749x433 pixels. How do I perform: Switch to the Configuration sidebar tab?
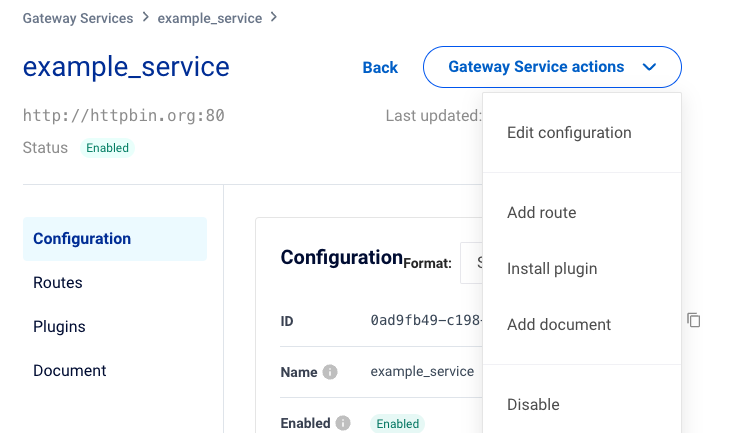coord(82,239)
